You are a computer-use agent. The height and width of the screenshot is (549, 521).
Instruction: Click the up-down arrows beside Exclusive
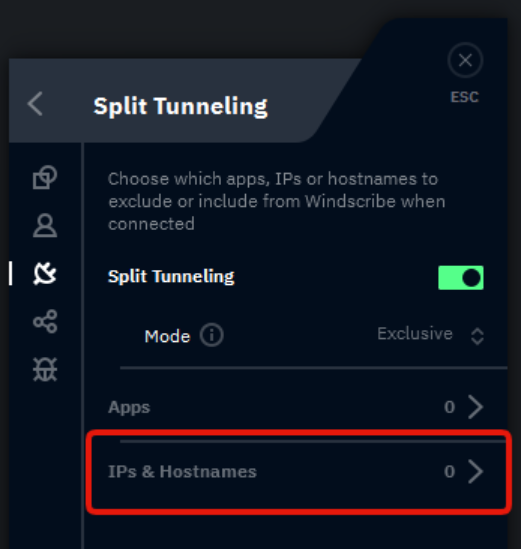pyautogui.click(x=477, y=336)
